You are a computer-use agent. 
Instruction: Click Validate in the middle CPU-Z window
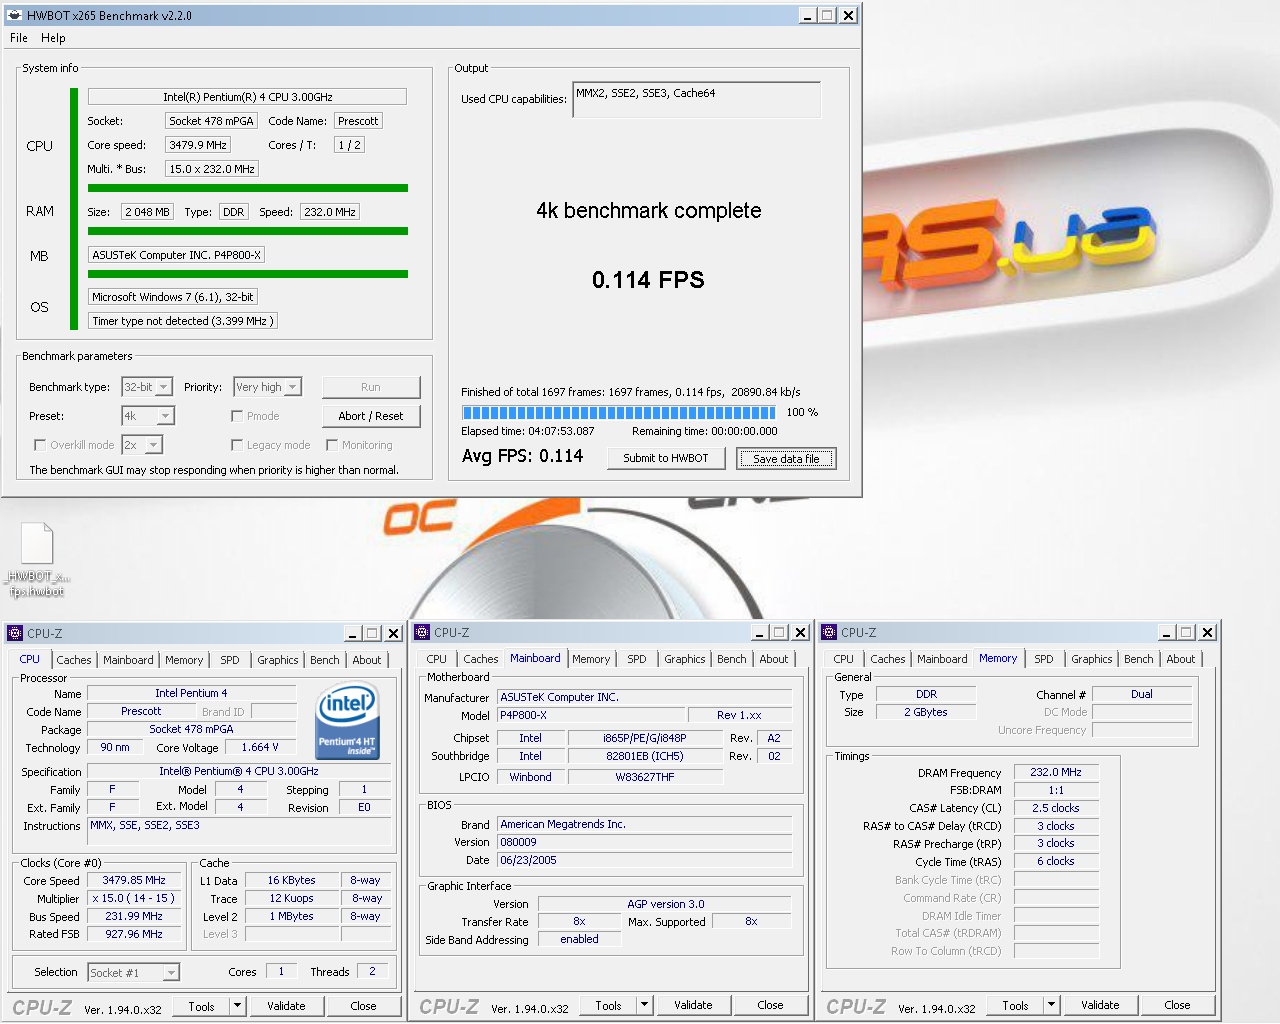pos(693,1006)
